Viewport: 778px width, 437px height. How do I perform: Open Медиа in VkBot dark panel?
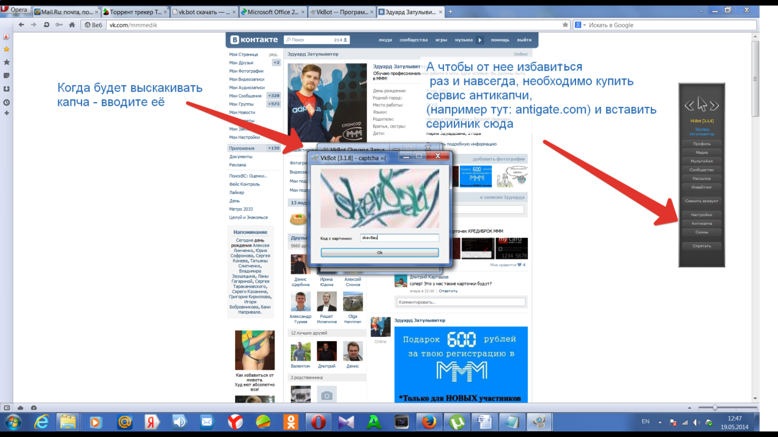[x=702, y=153]
